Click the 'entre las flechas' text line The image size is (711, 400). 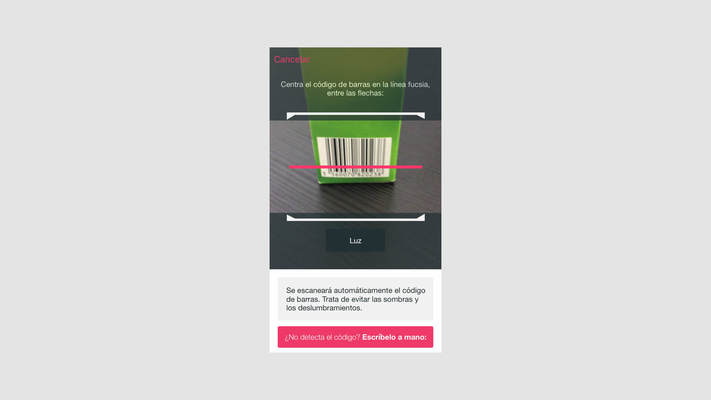tap(355, 93)
